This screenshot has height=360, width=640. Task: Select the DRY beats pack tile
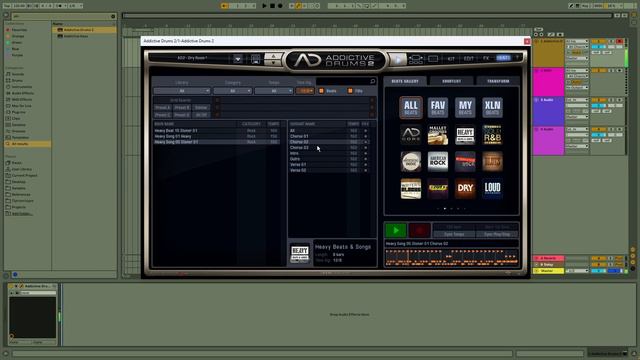click(x=465, y=189)
